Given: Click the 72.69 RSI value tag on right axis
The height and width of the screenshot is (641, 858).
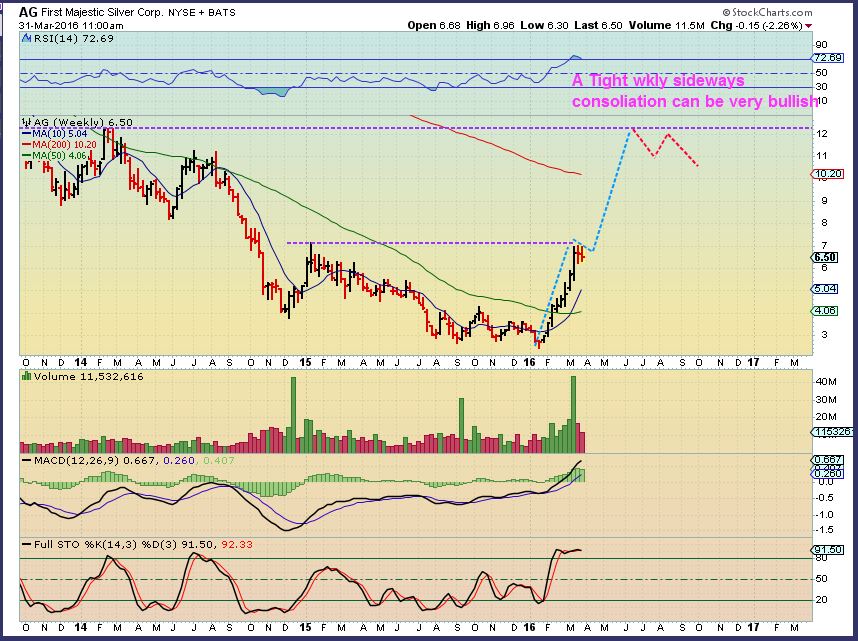Looking at the screenshot, I should pyautogui.click(x=828, y=58).
